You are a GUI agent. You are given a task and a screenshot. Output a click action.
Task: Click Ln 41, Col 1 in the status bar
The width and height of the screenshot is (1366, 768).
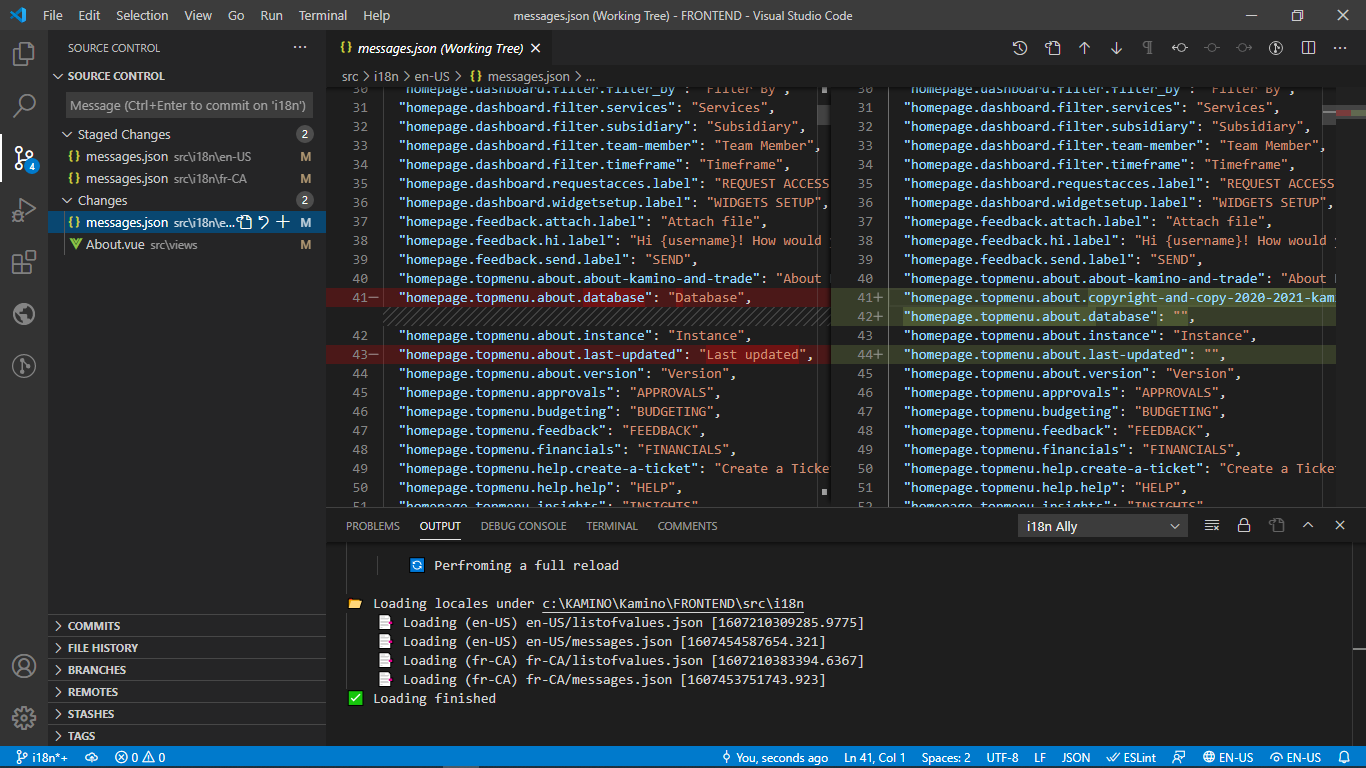[874, 757]
